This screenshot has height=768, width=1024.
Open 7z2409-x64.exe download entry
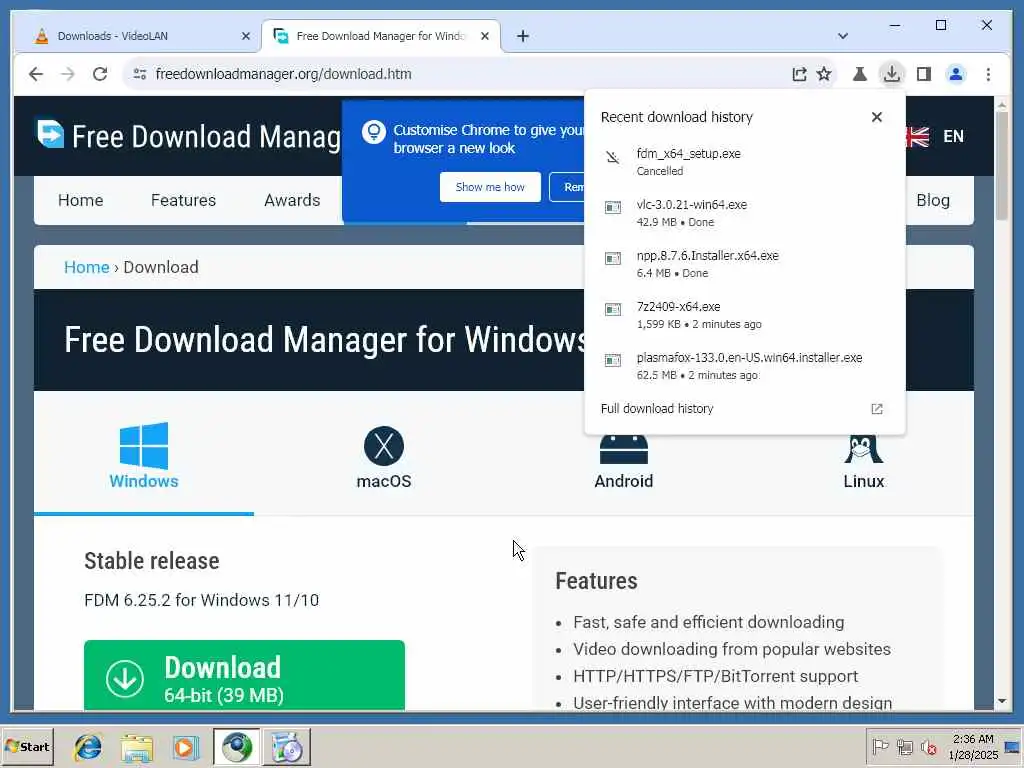click(x=744, y=315)
